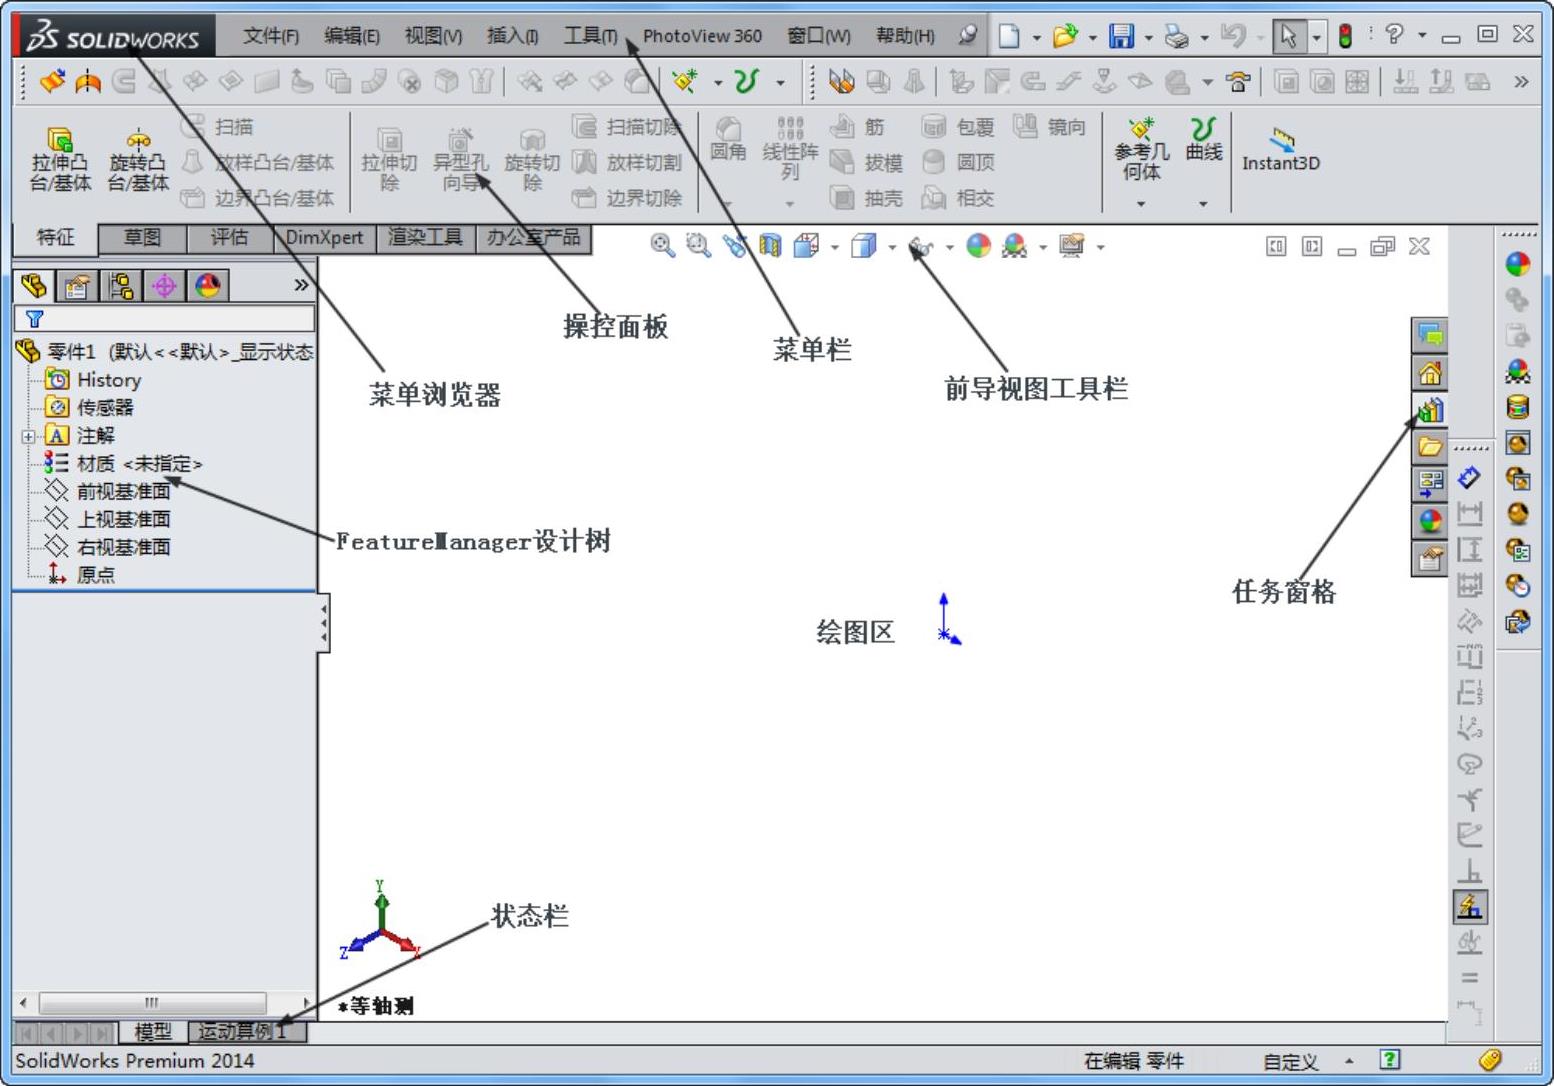Select the History item in the tree
The image size is (1554, 1086).
(x=109, y=380)
